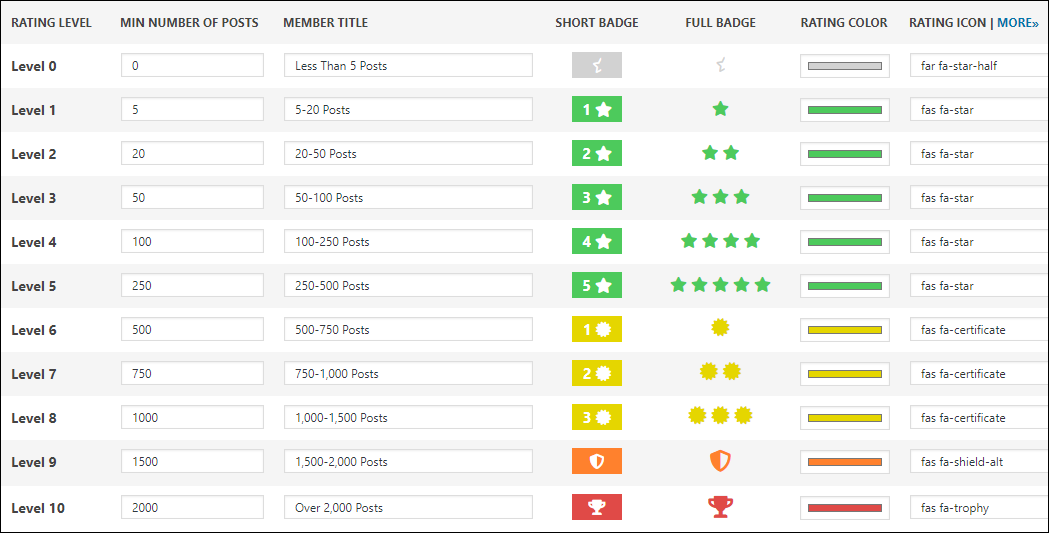Screen dimensions: 1049x533
Task: Click the 'Less Than 5 Posts' title field
Action: click(408, 66)
